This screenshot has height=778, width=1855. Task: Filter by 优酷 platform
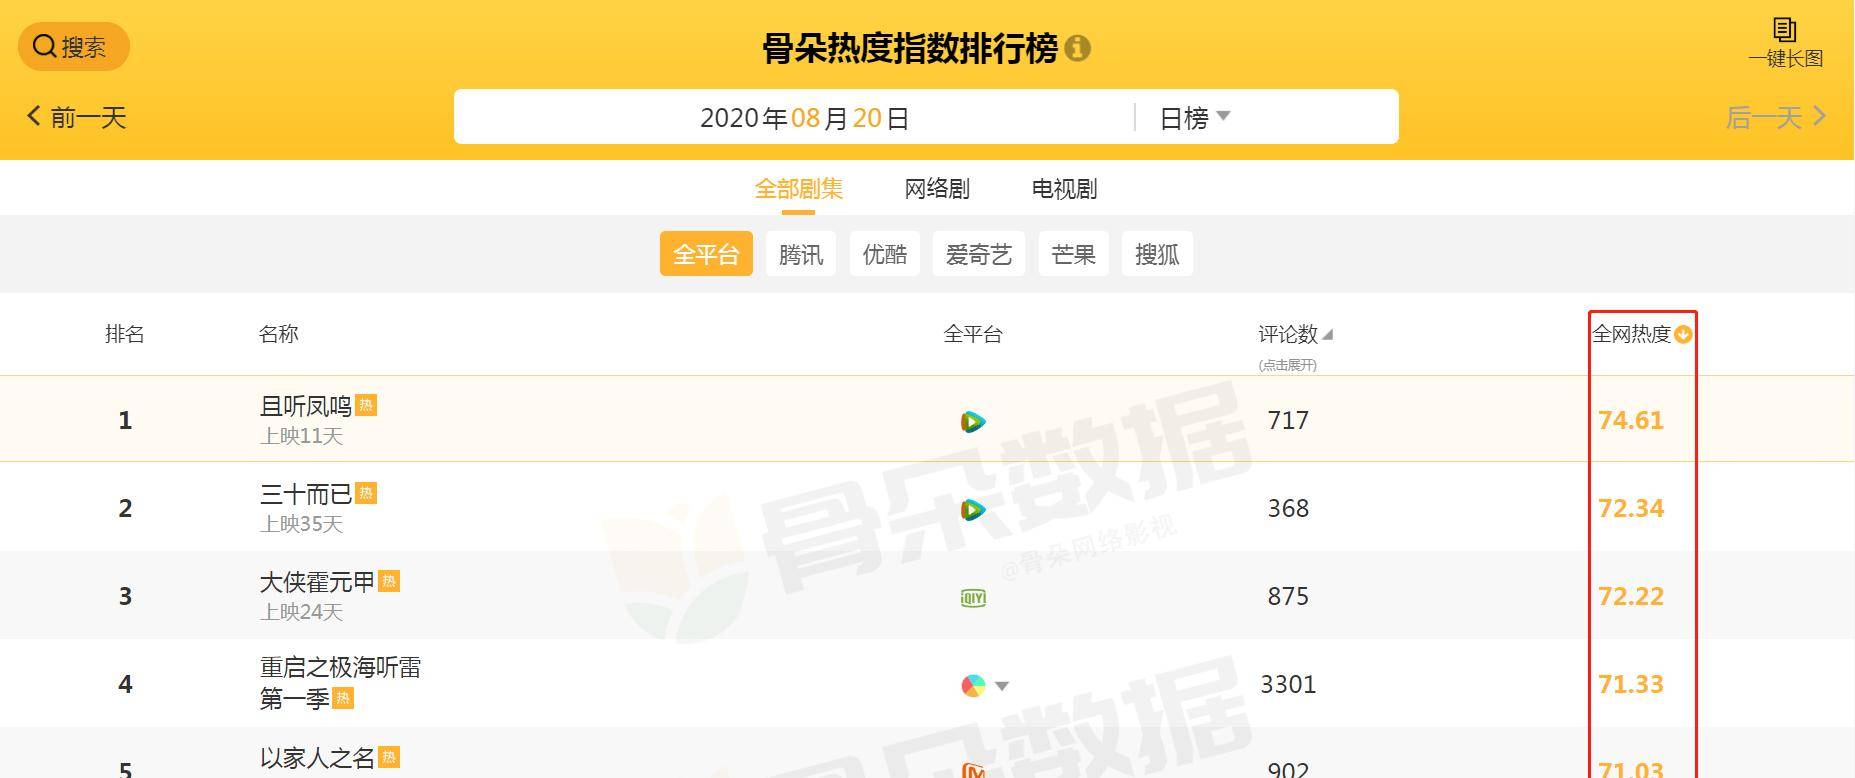[885, 254]
